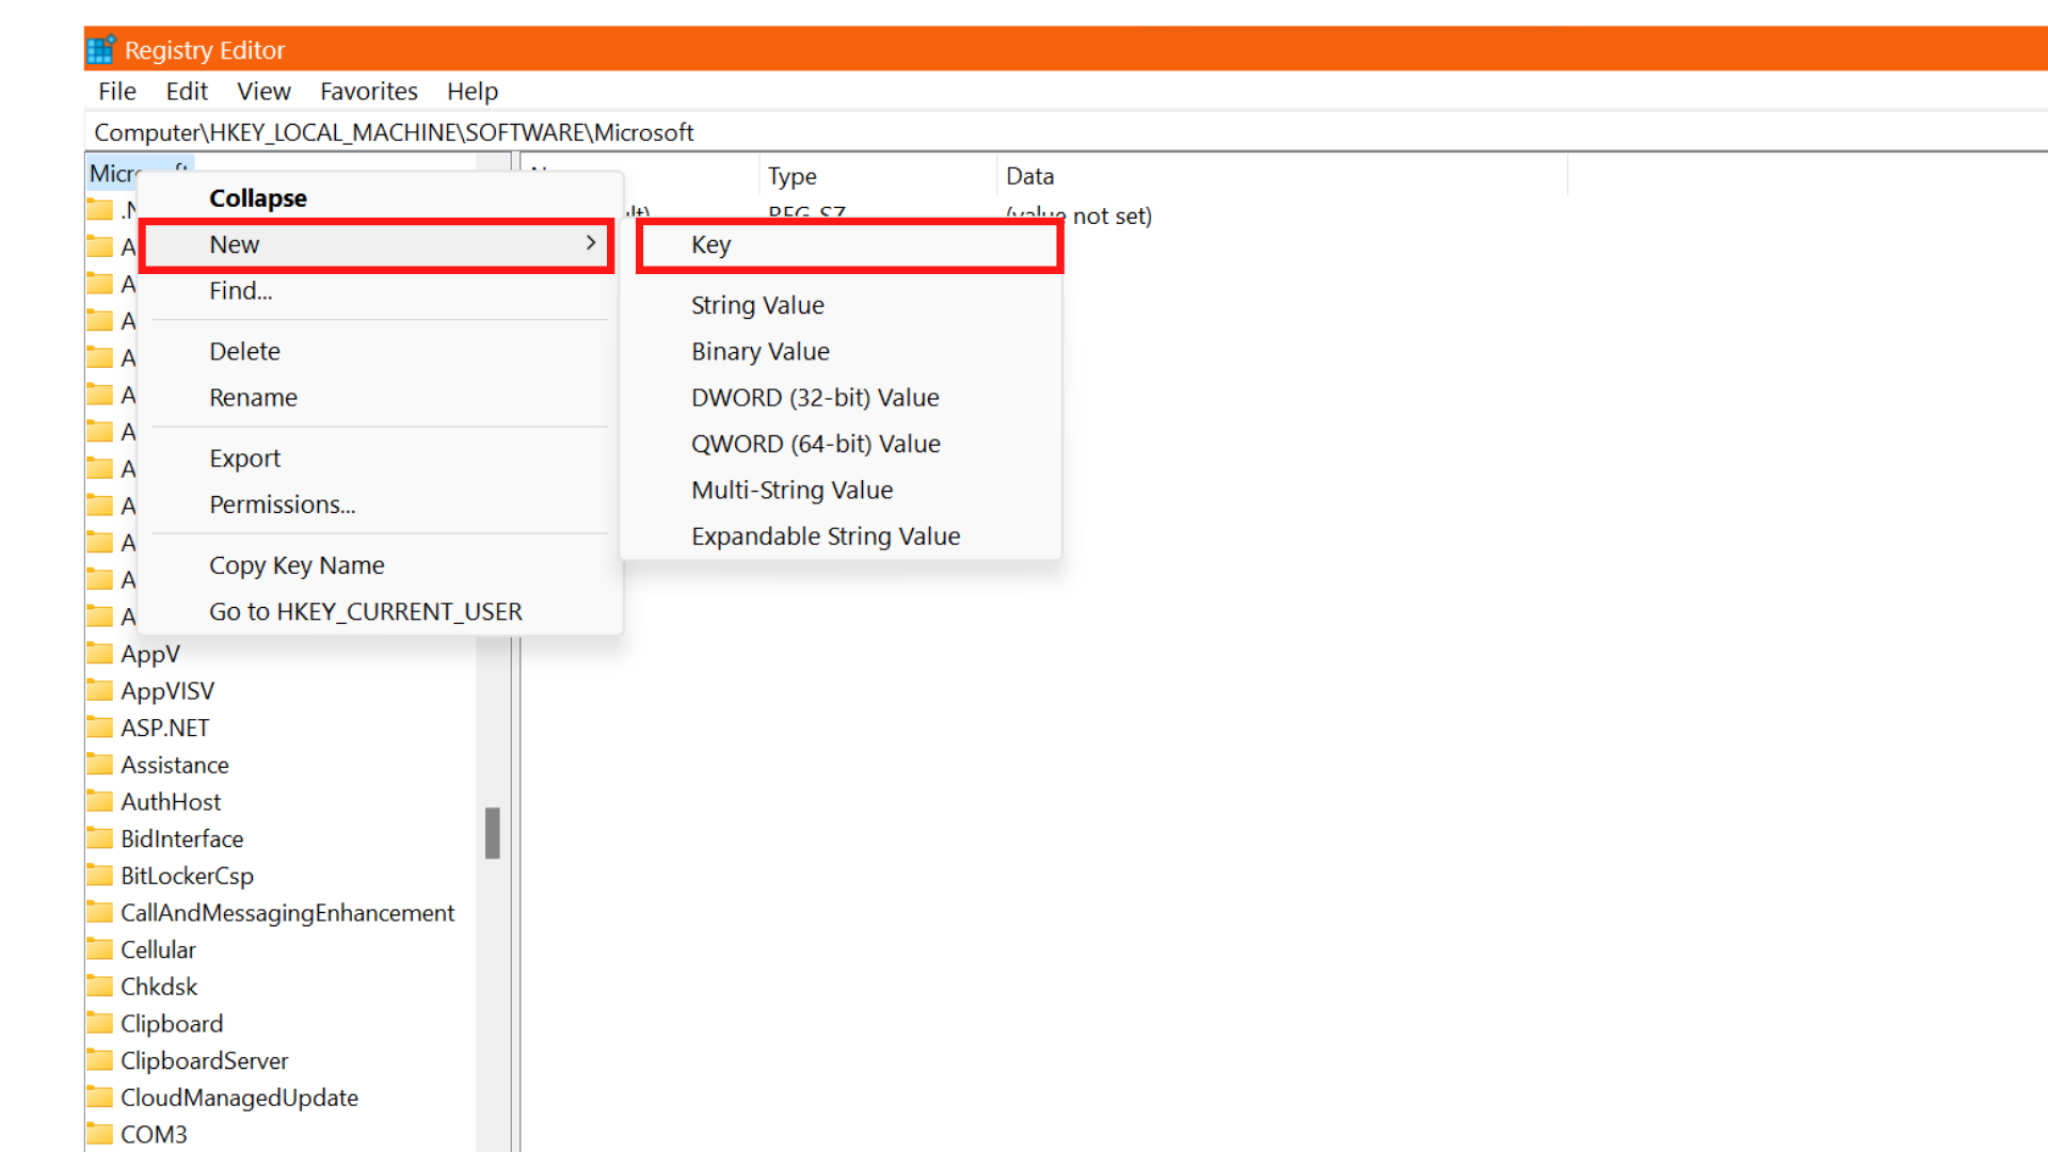Image resolution: width=2048 pixels, height=1152 pixels.
Task: Click the AppV folder icon
Action: [x=99, y=653]
